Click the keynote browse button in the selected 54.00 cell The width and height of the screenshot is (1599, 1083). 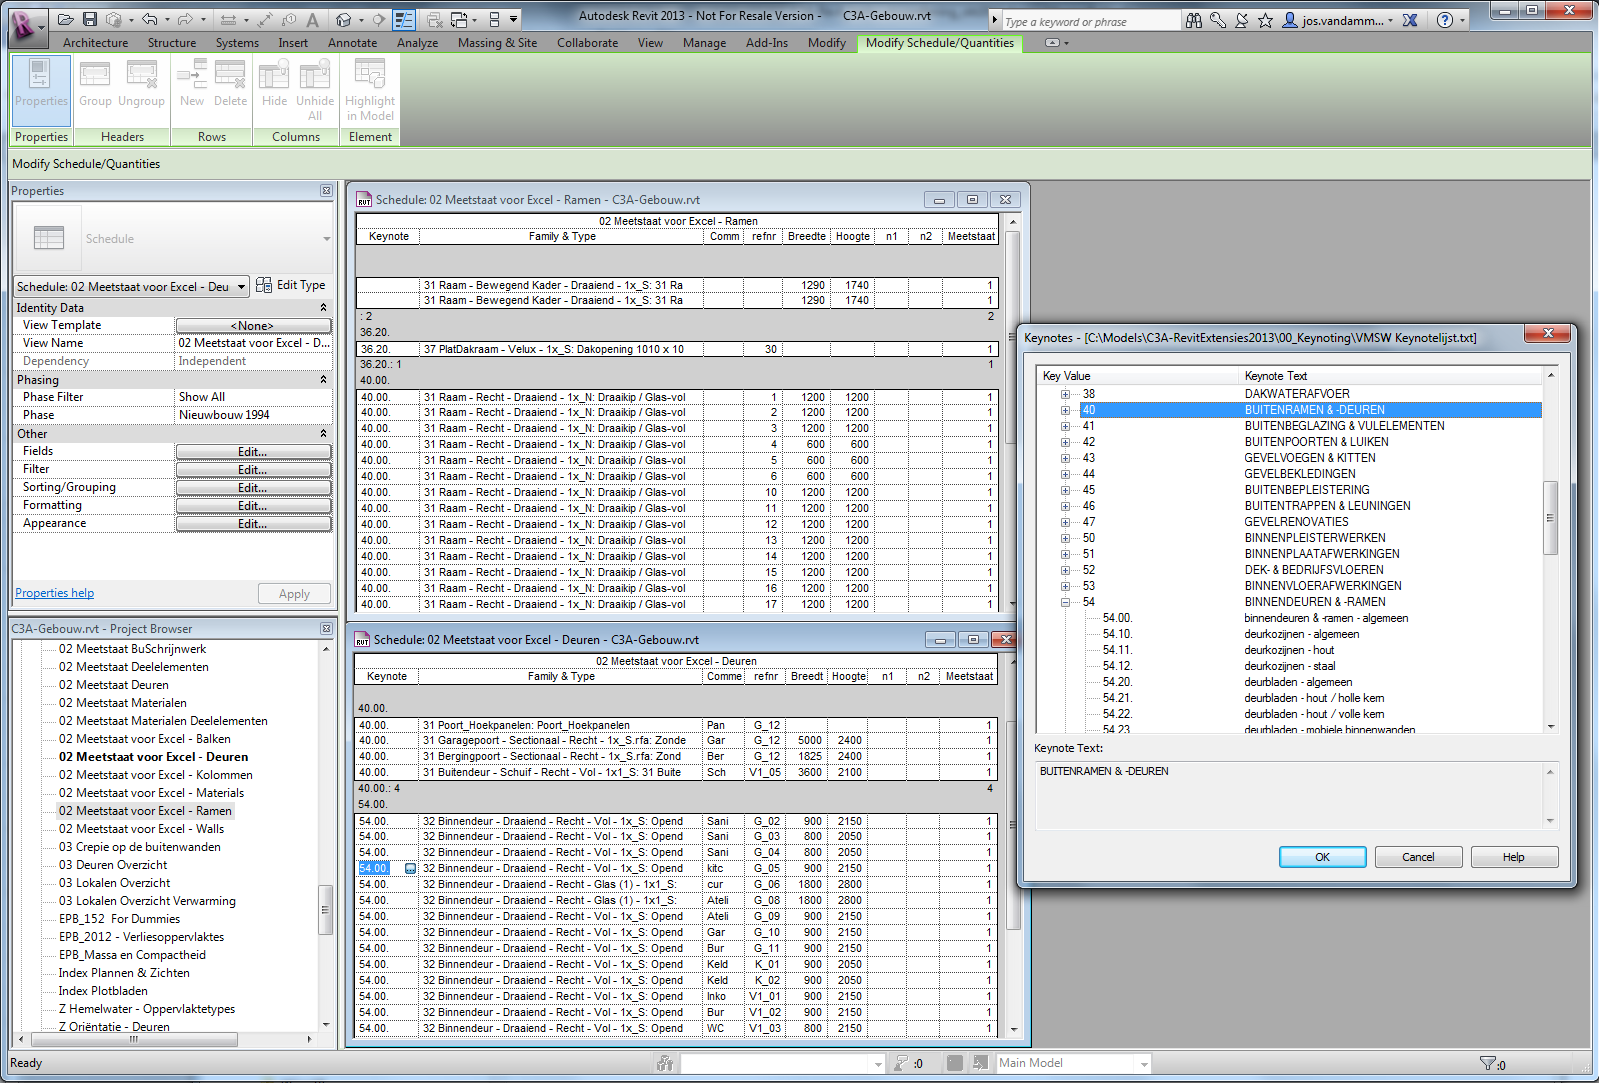click(410, 868)
